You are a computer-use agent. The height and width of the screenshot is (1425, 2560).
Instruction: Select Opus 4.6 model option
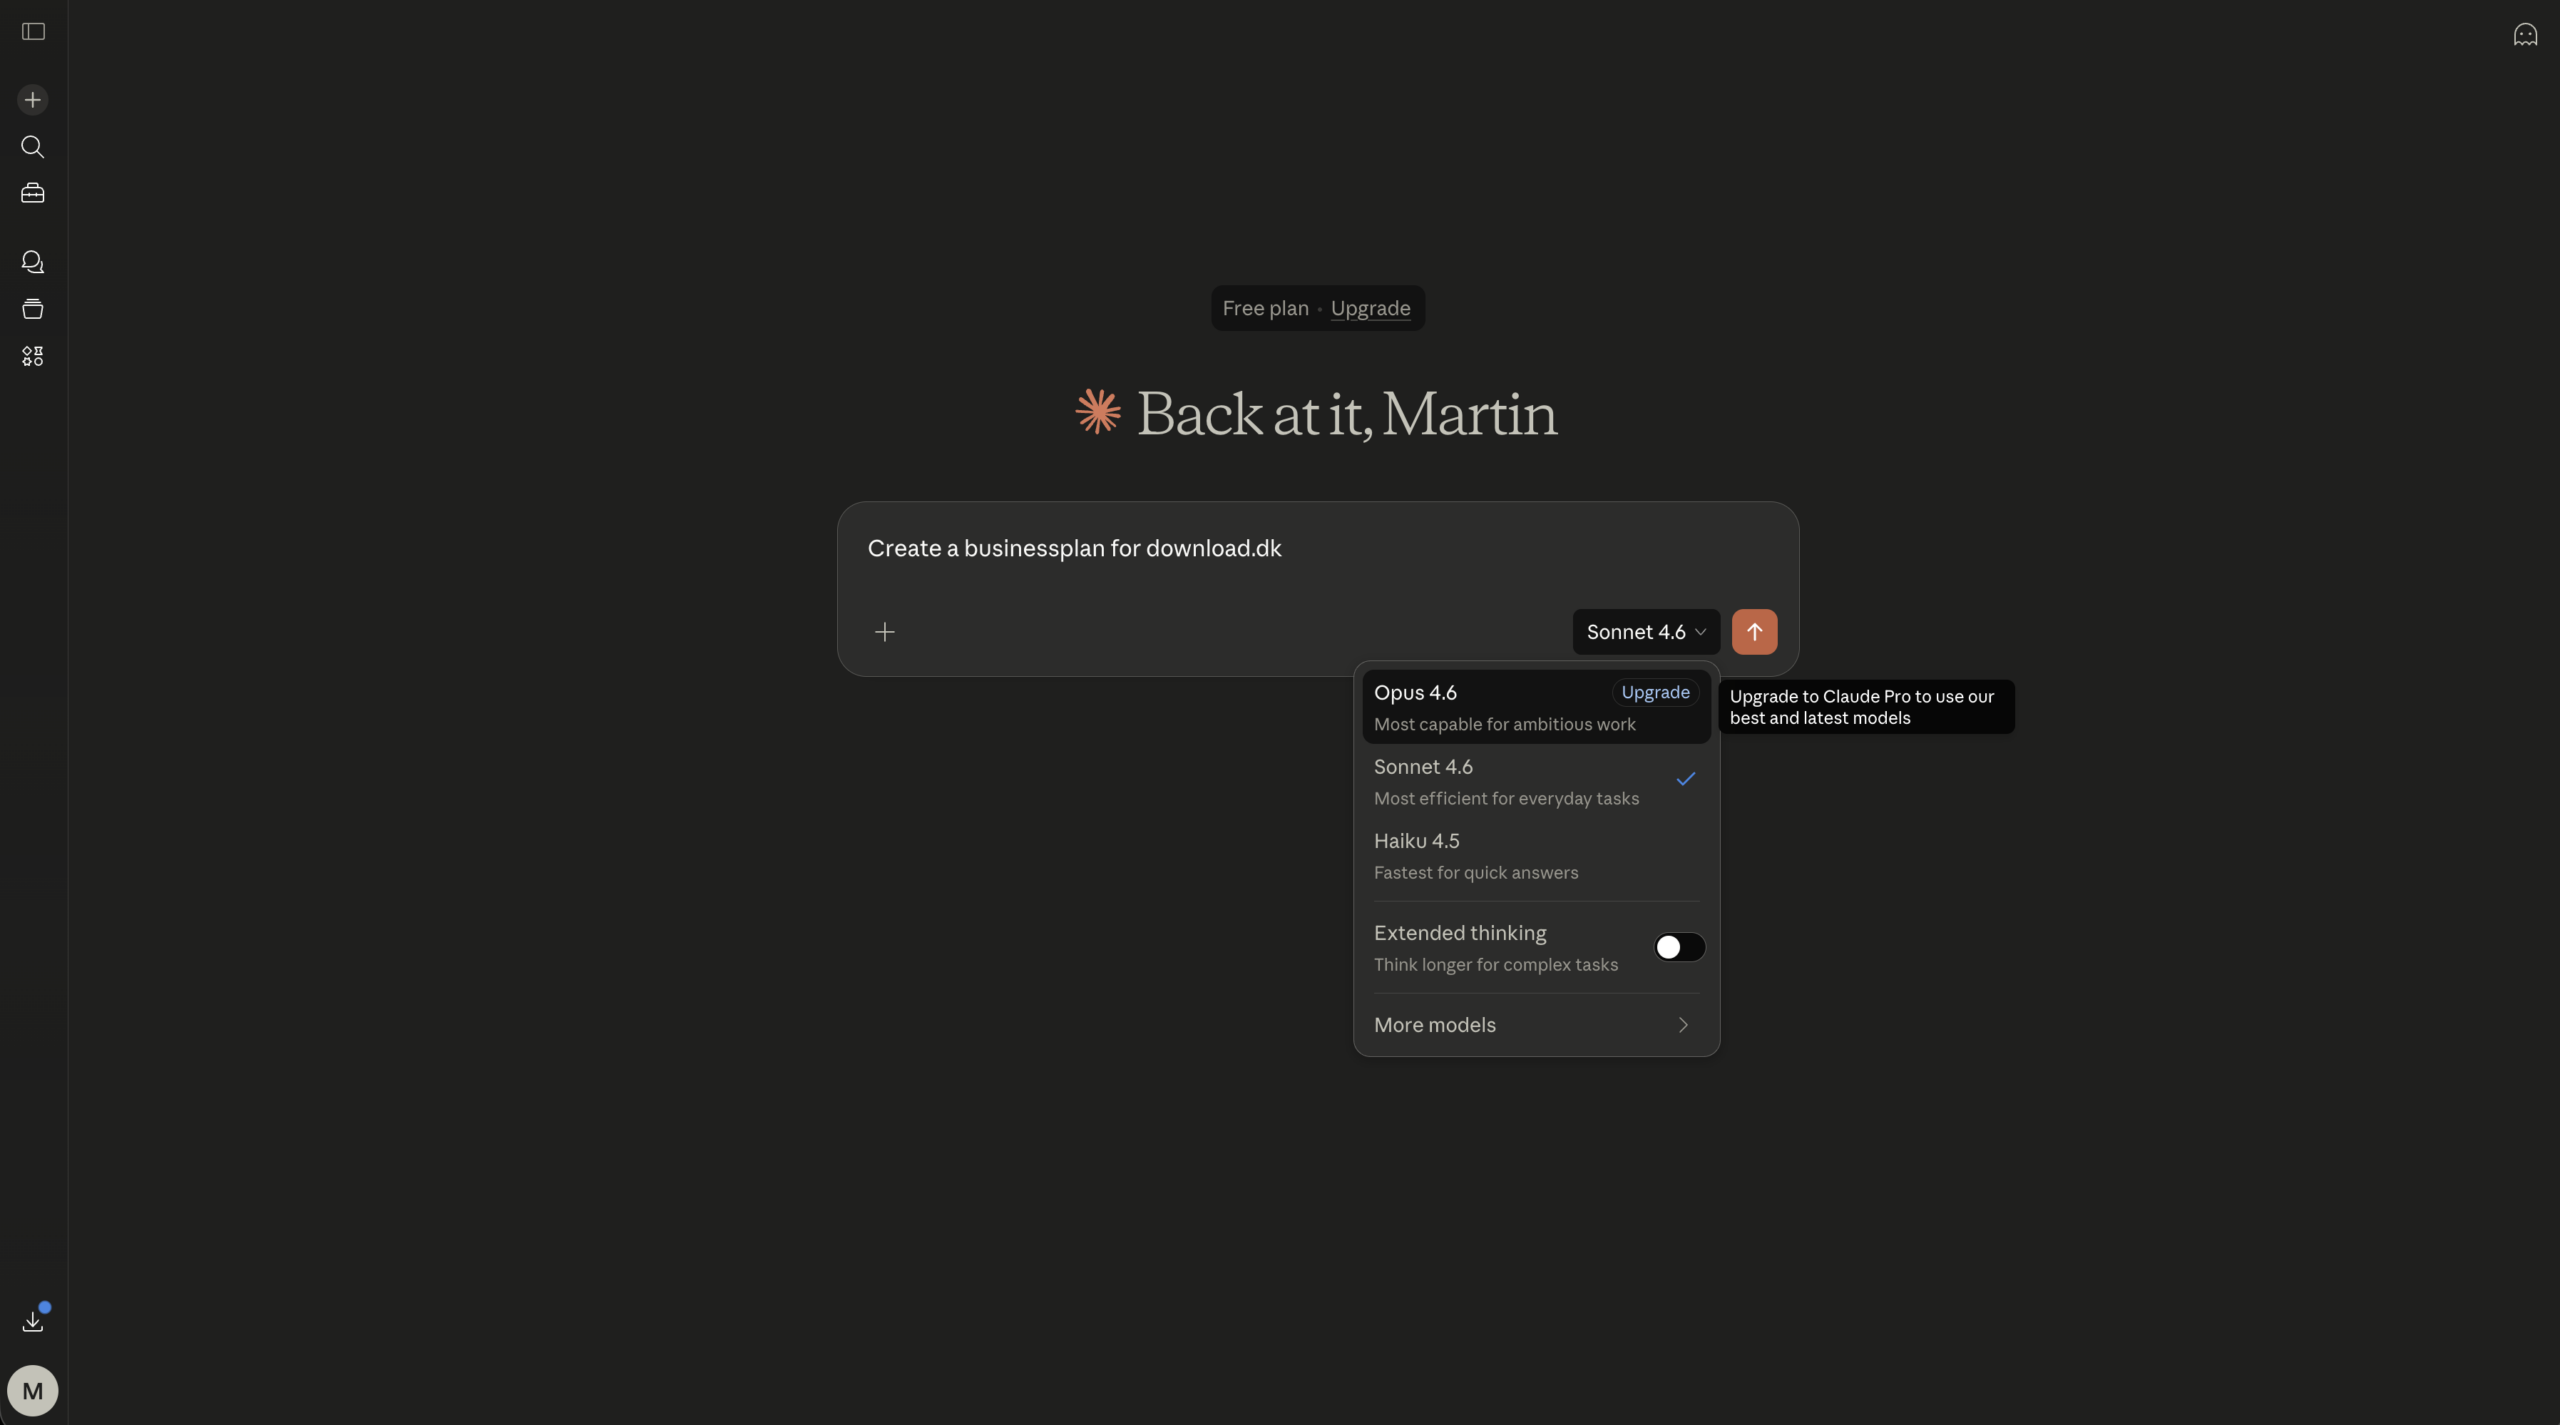pos(1480,706)
